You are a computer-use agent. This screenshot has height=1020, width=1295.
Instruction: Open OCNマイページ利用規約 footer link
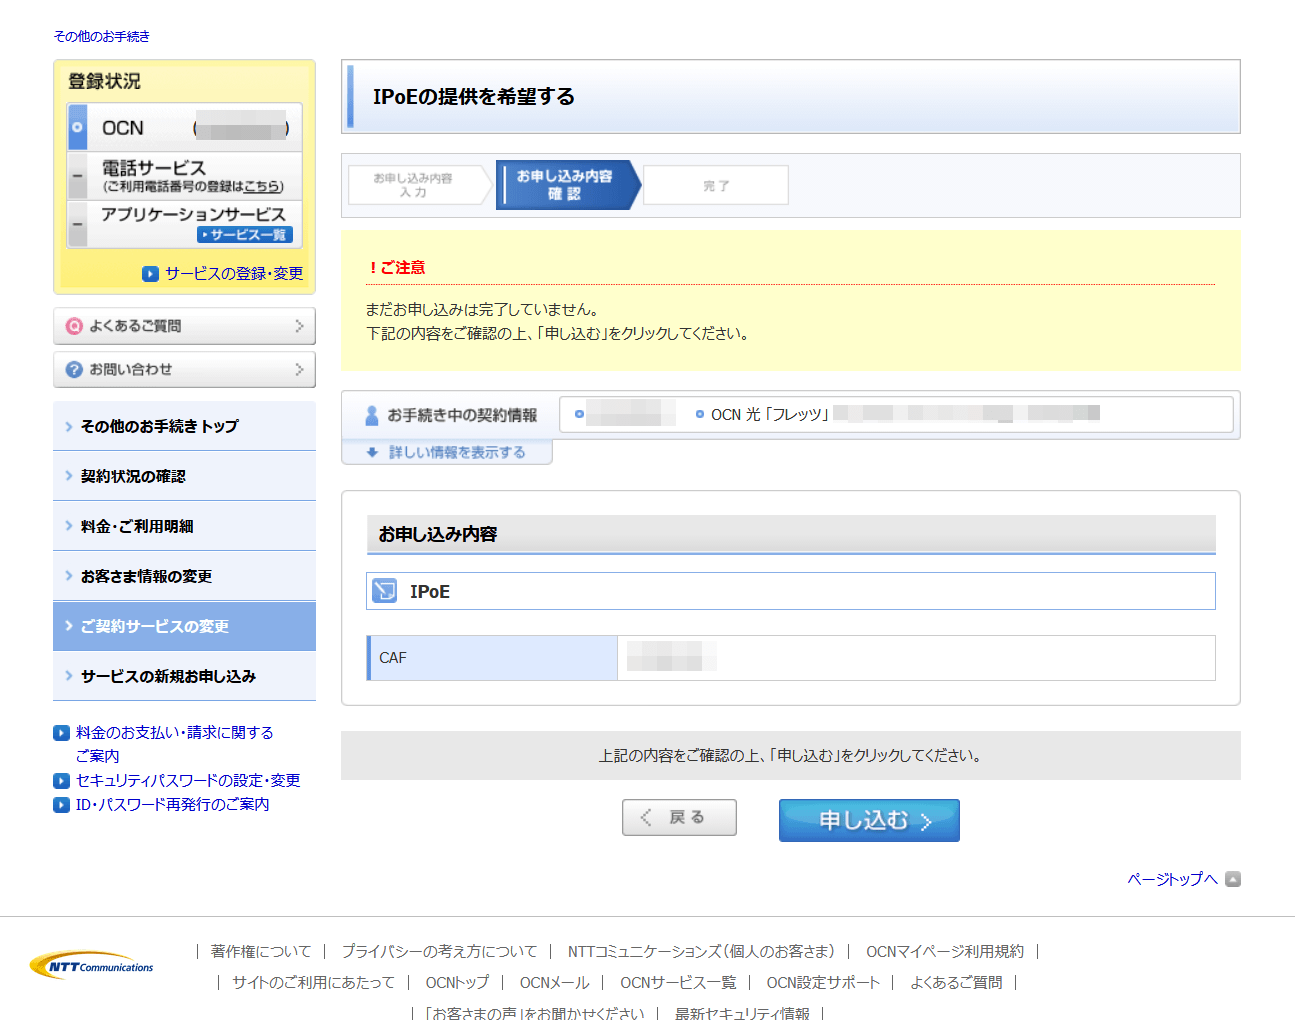click(945, 951)
